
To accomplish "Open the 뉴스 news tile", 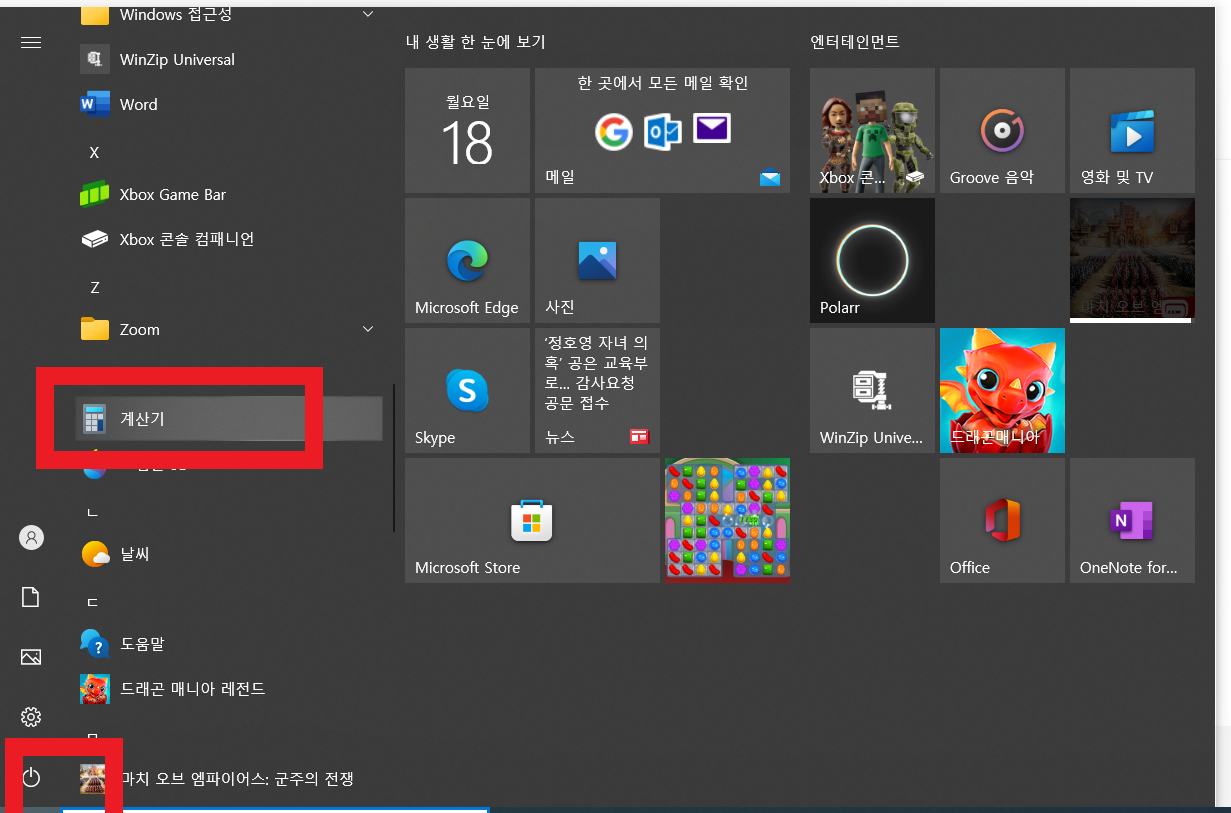I will (597, 390).
